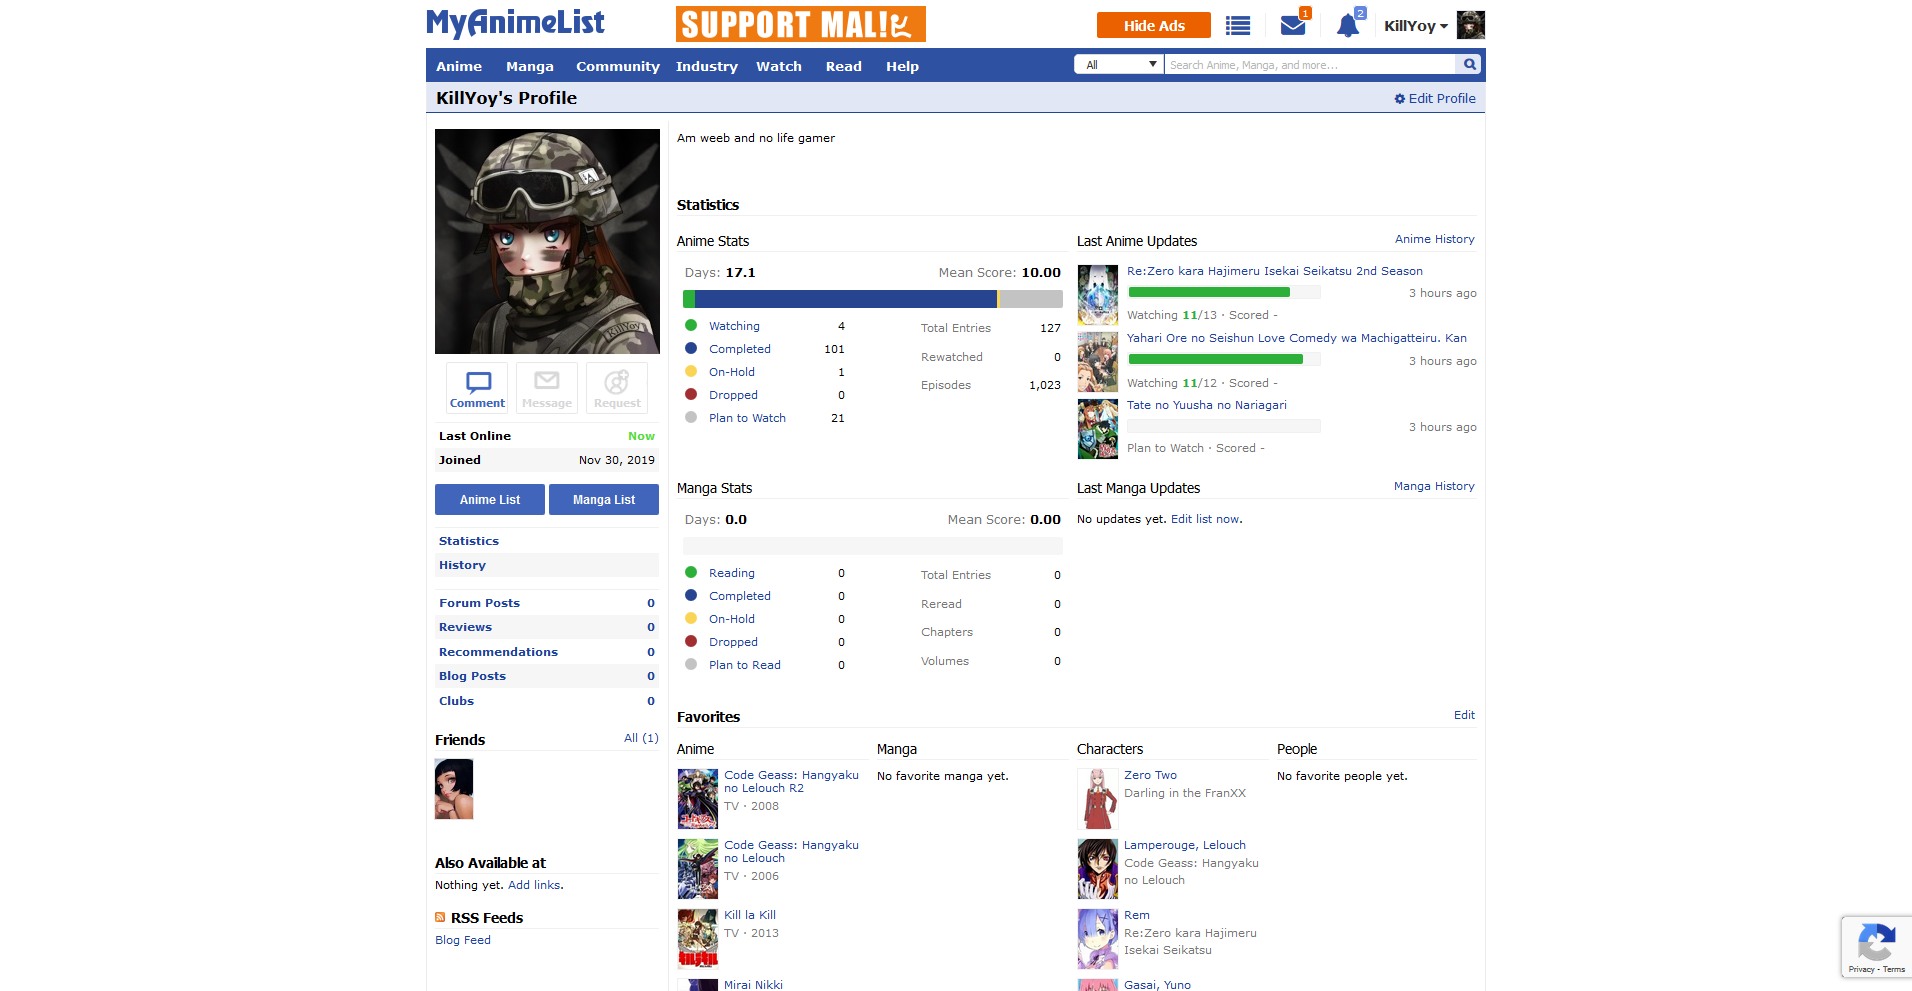Open the list menu icon in header
Viewport: 1912px width, 991px height.
click(x=1238, y=26)
